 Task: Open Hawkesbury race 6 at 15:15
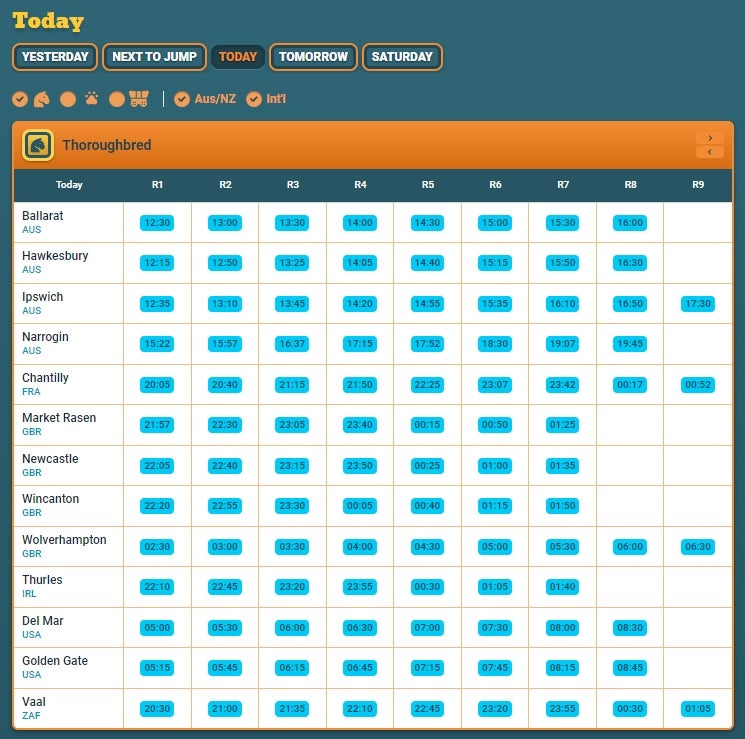[495, 263]
